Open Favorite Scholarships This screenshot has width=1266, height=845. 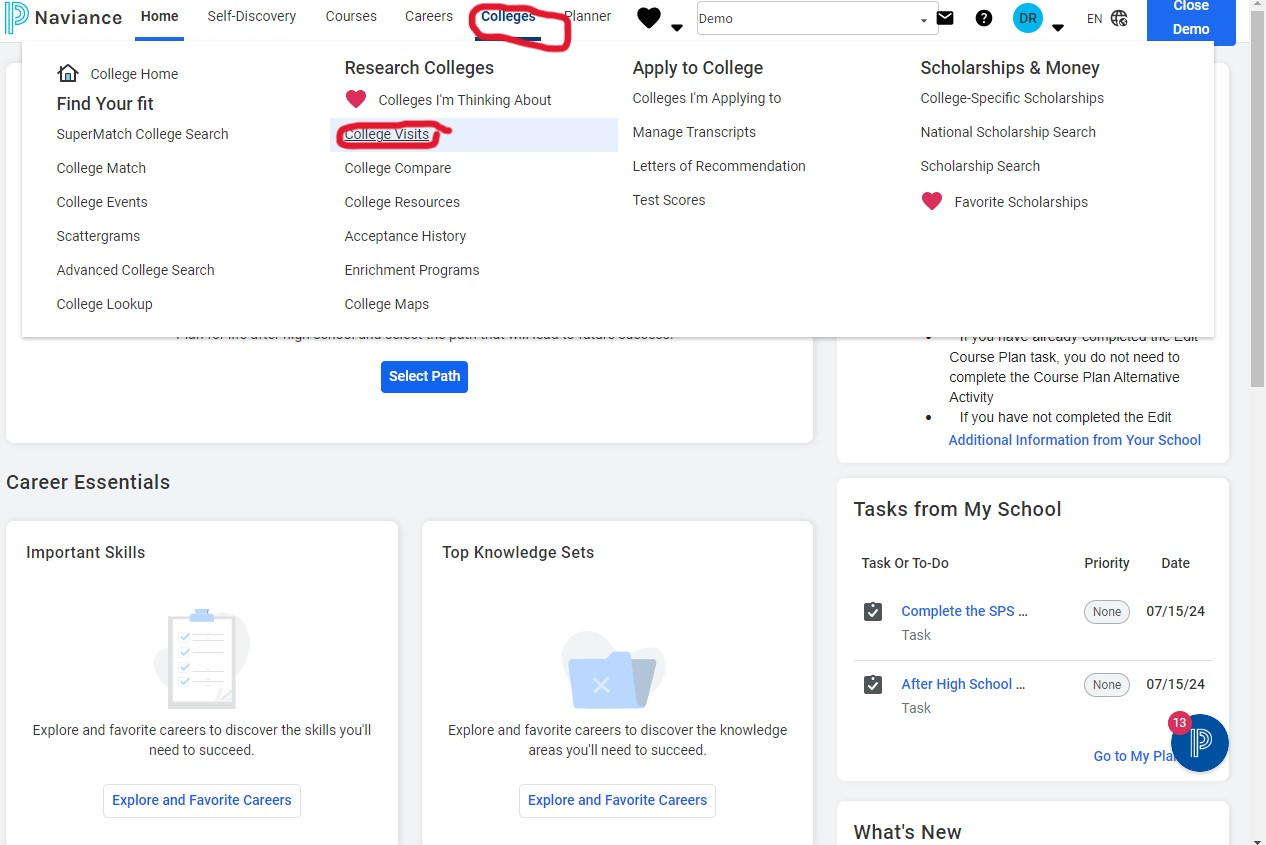[x=1021, y=202]
